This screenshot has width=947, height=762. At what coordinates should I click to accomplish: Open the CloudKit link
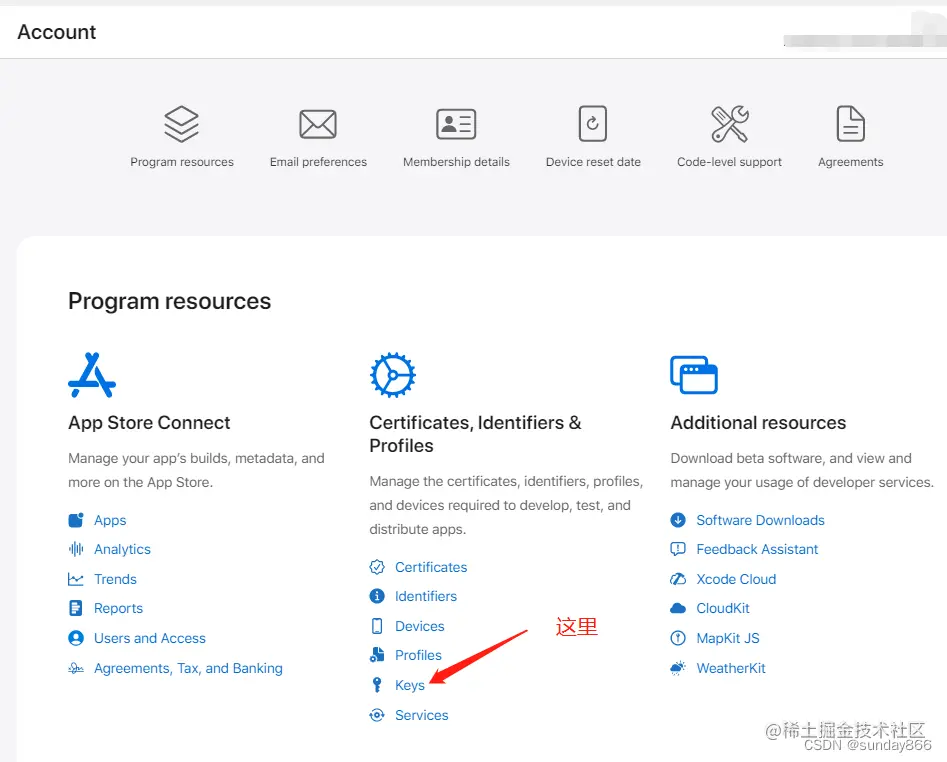coord(723,608)
